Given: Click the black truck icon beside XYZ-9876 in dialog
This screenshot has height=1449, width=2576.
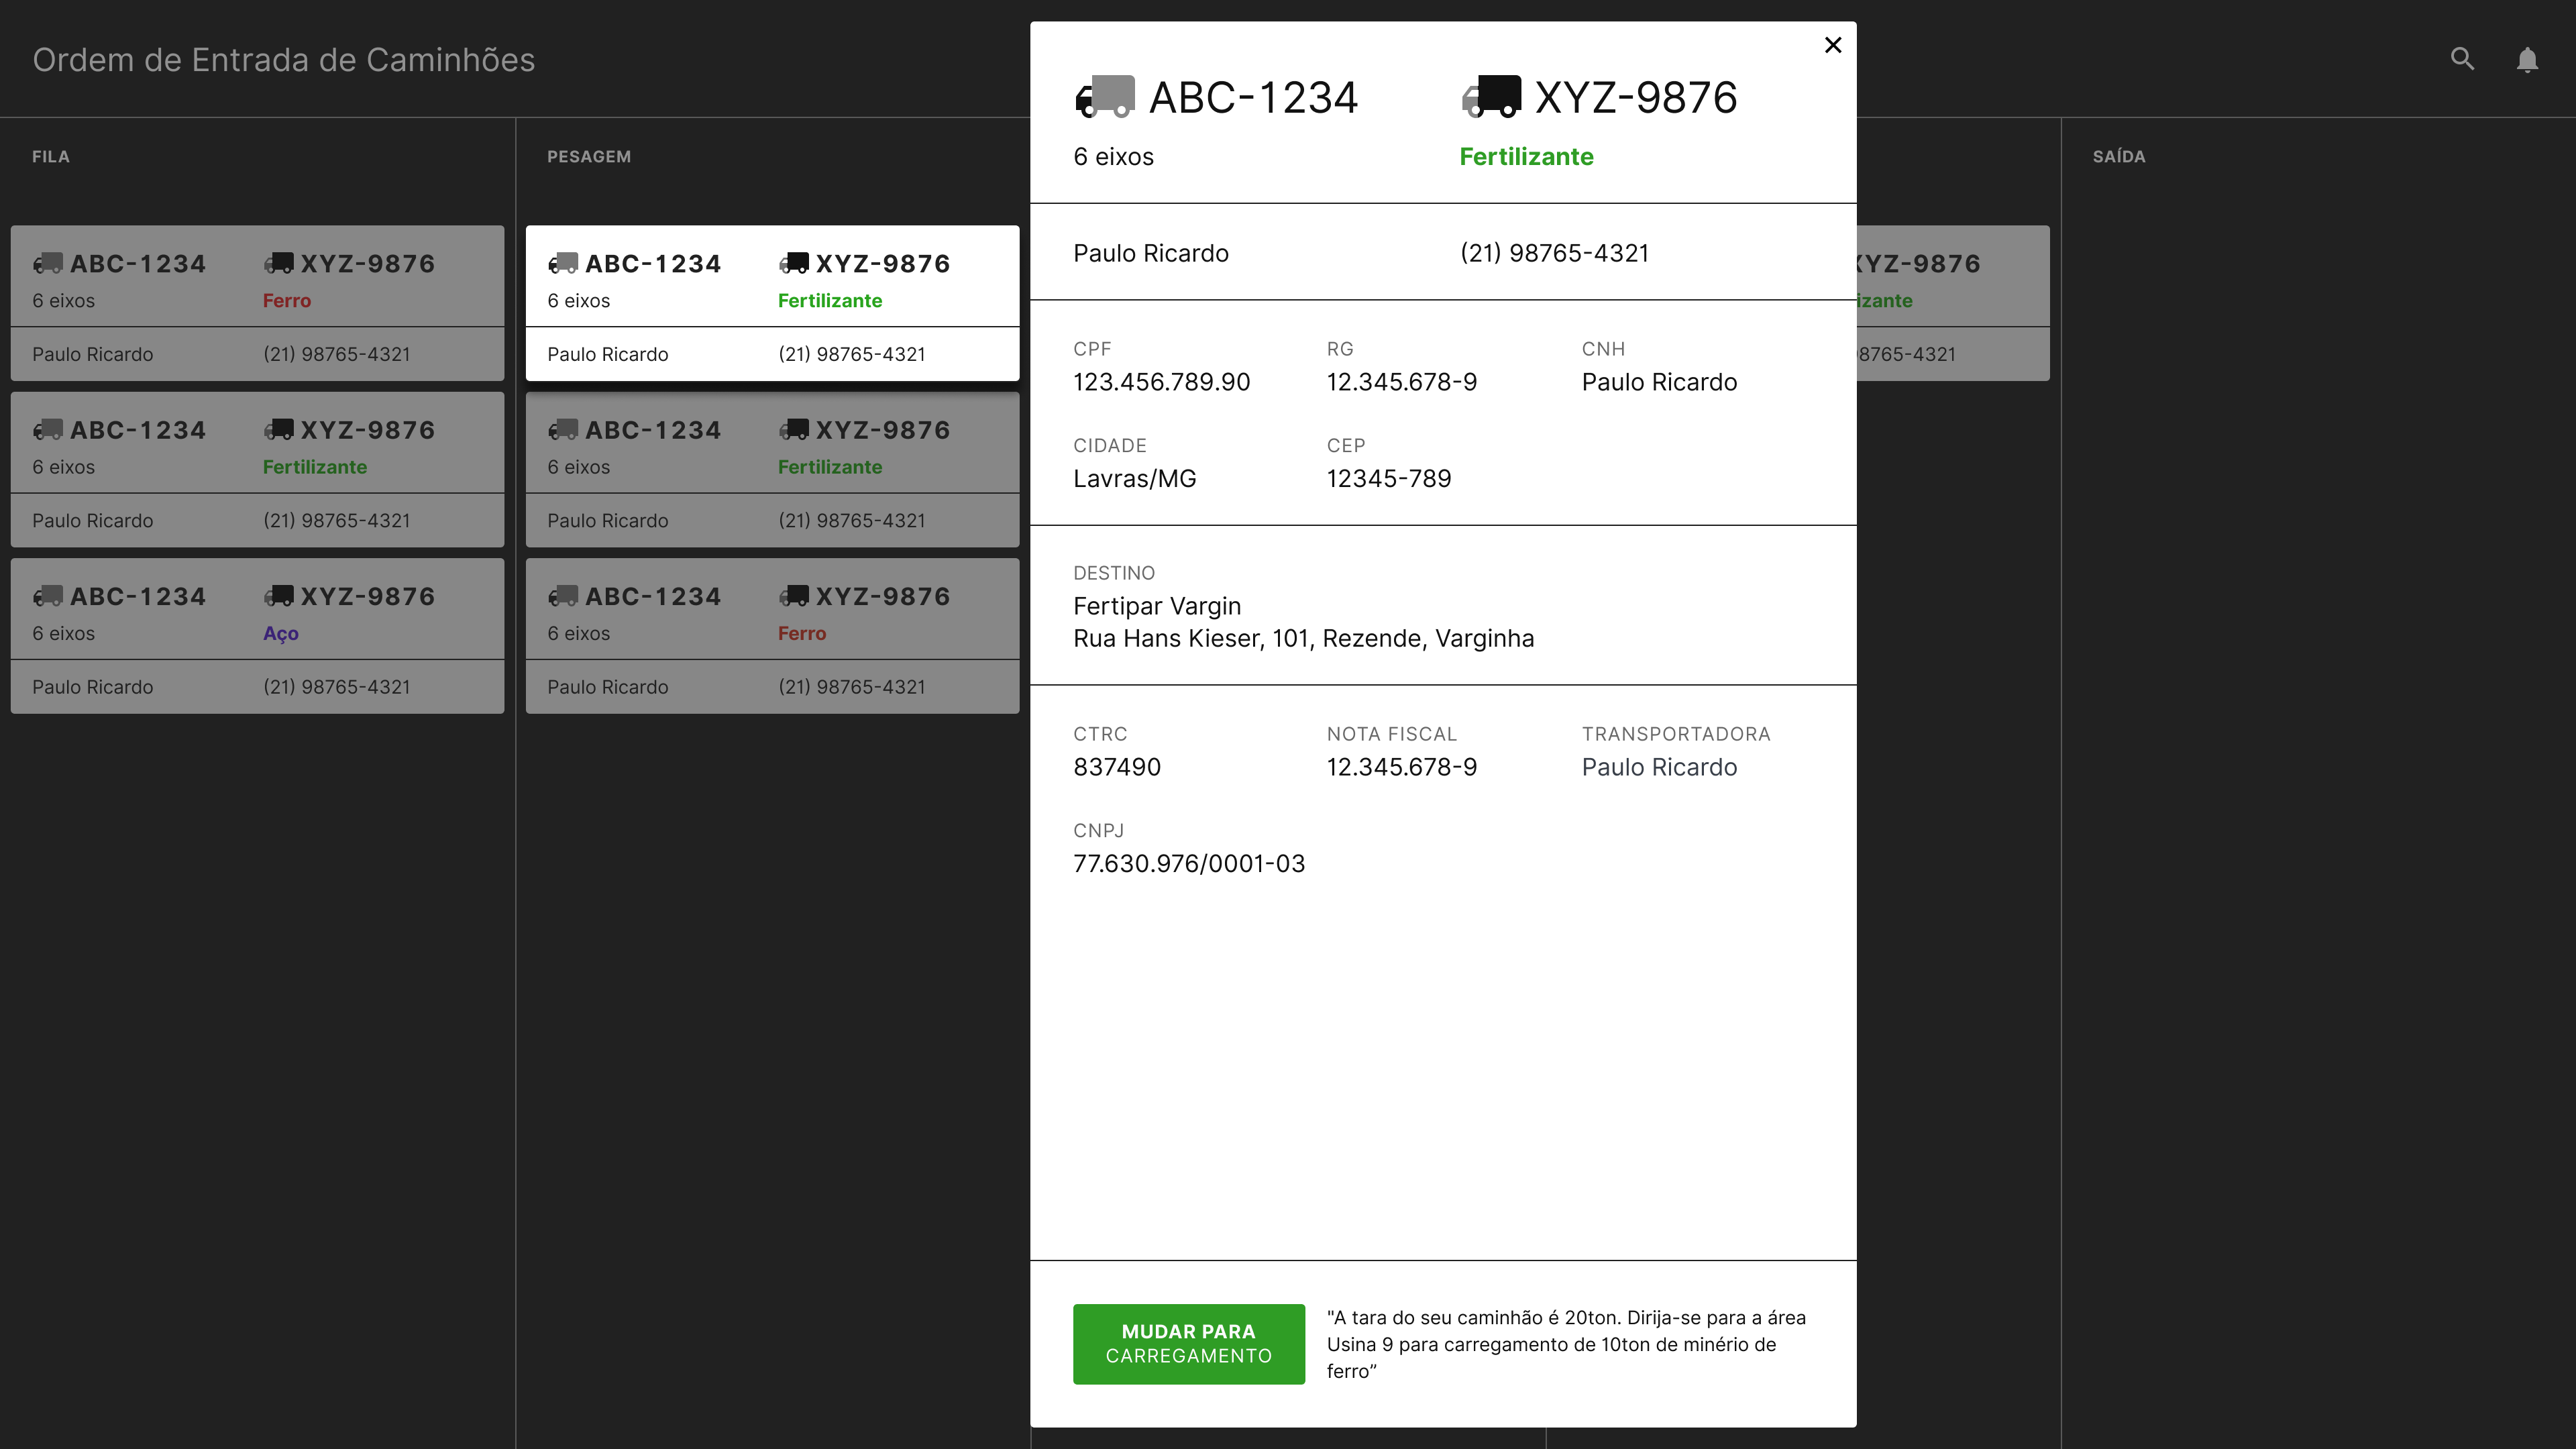Looking at the screenshot, I should pos(1491,97).
